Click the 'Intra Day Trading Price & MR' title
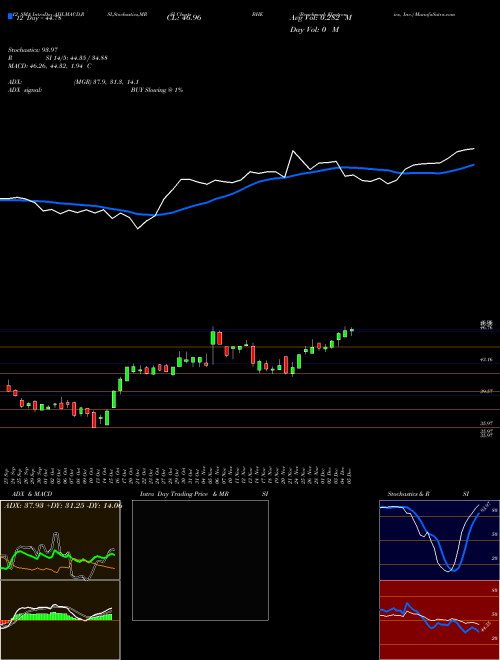 point(184,494)
